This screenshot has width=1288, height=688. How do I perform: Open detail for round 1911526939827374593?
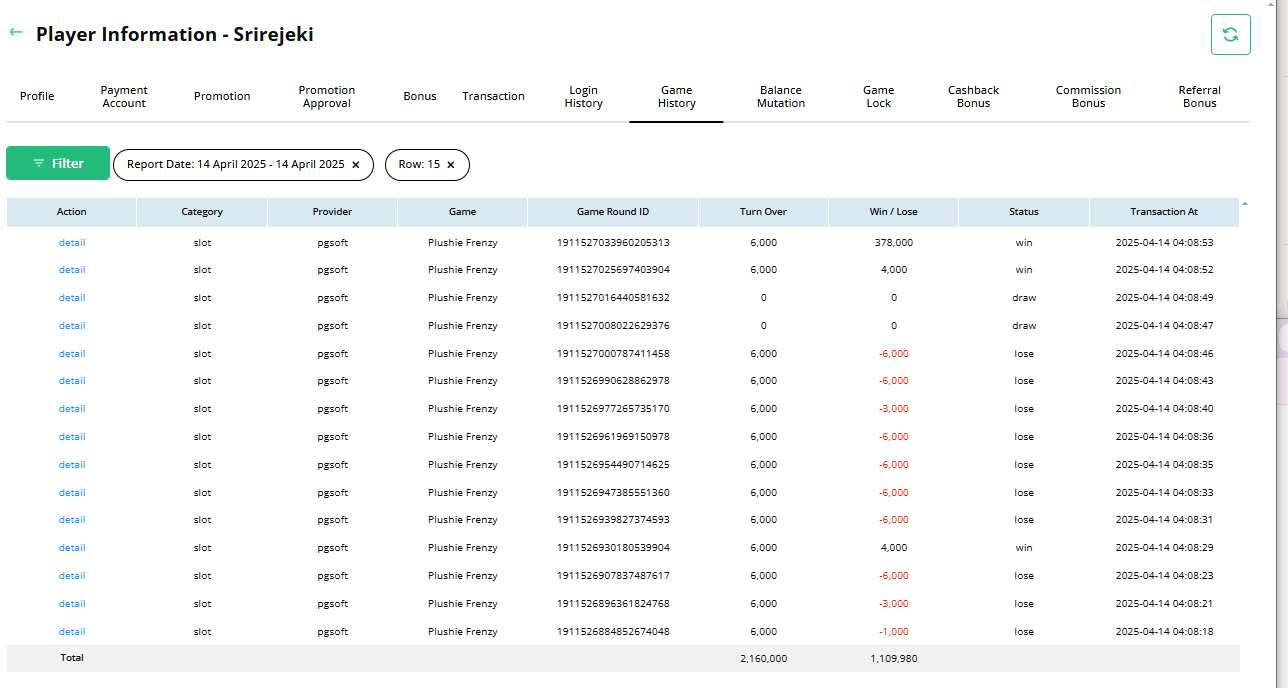72,520
